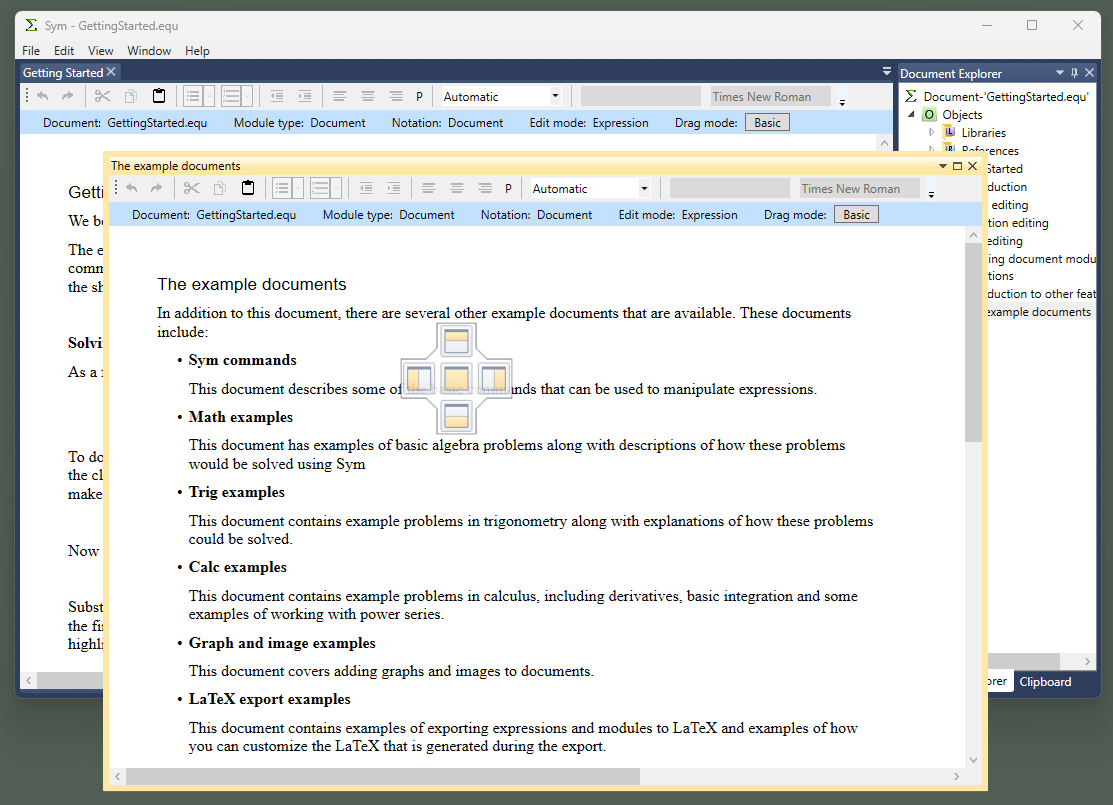The image size is (1113, 805).
Task: Click example documents horizontal scrollbar thumb
Action: pos(383,777)
